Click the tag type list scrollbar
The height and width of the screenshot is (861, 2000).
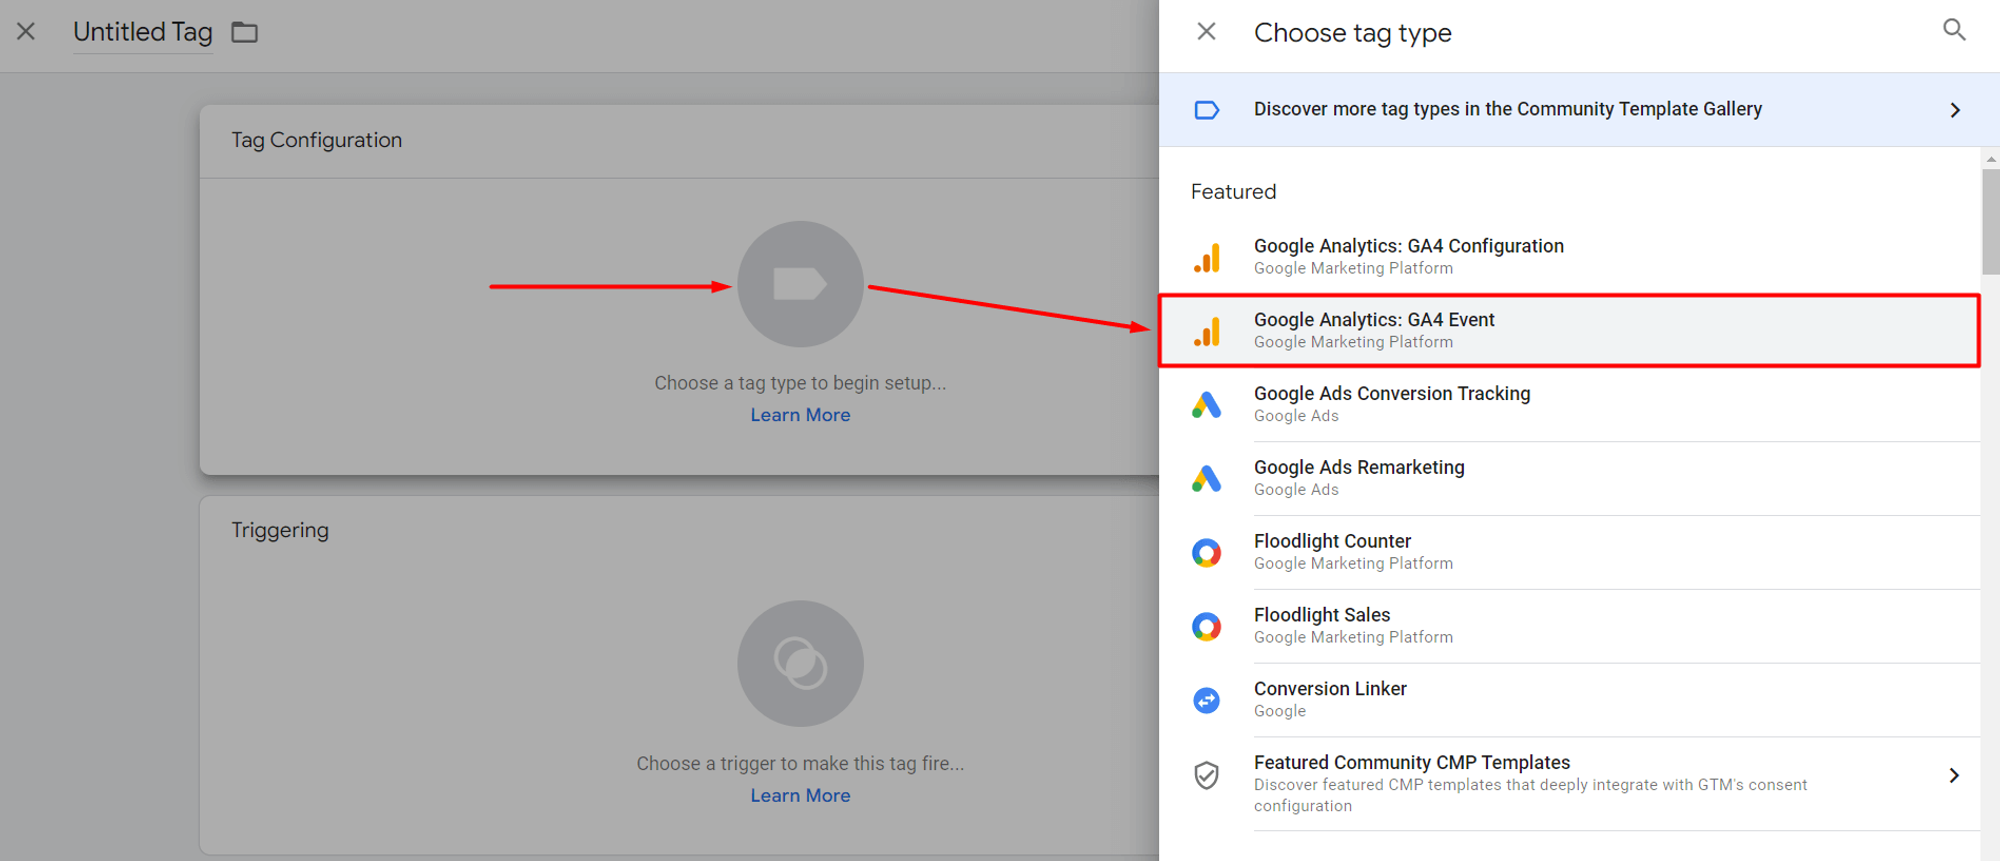pos(1991,222)
